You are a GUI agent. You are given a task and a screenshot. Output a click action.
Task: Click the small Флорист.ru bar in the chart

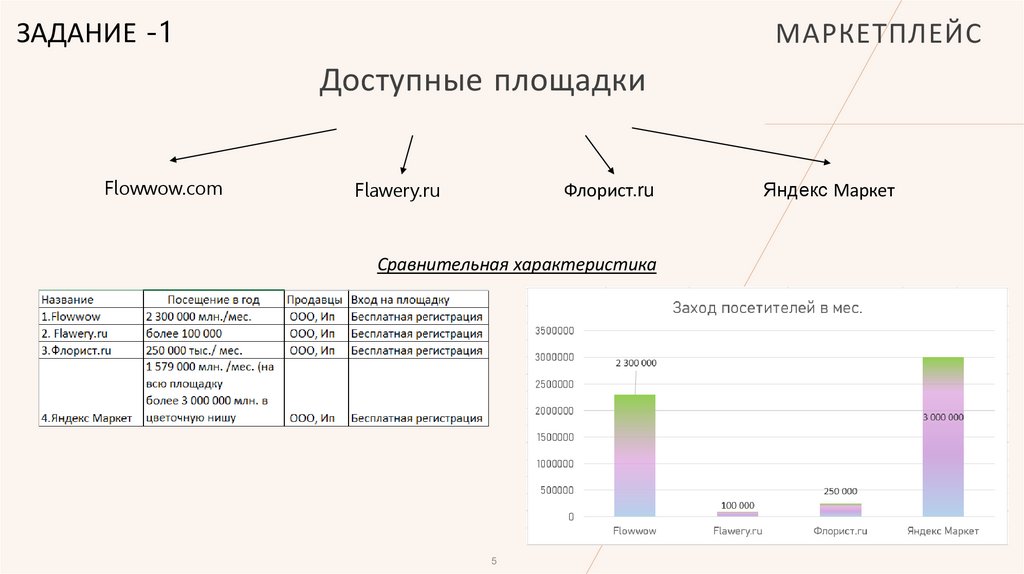[840, 510]
